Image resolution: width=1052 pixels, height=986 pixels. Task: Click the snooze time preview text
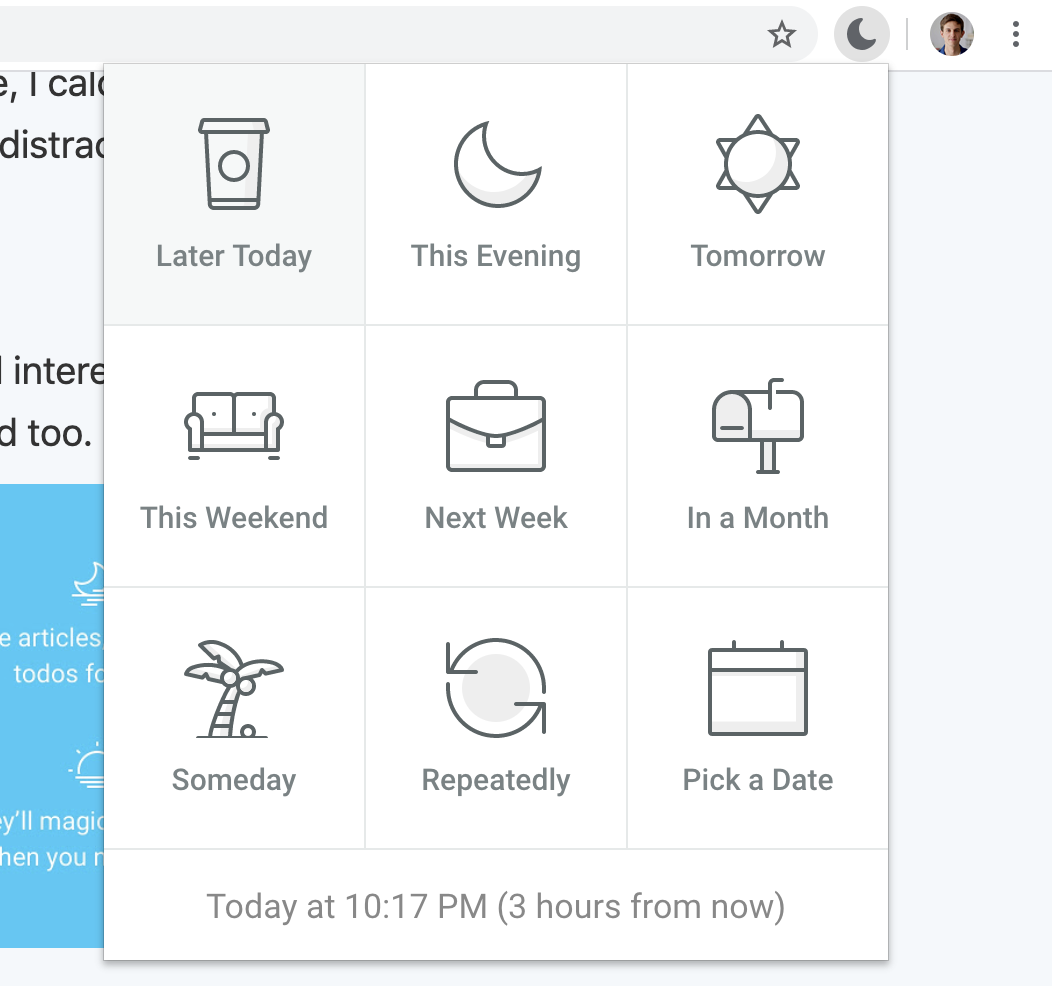[496, 906]
